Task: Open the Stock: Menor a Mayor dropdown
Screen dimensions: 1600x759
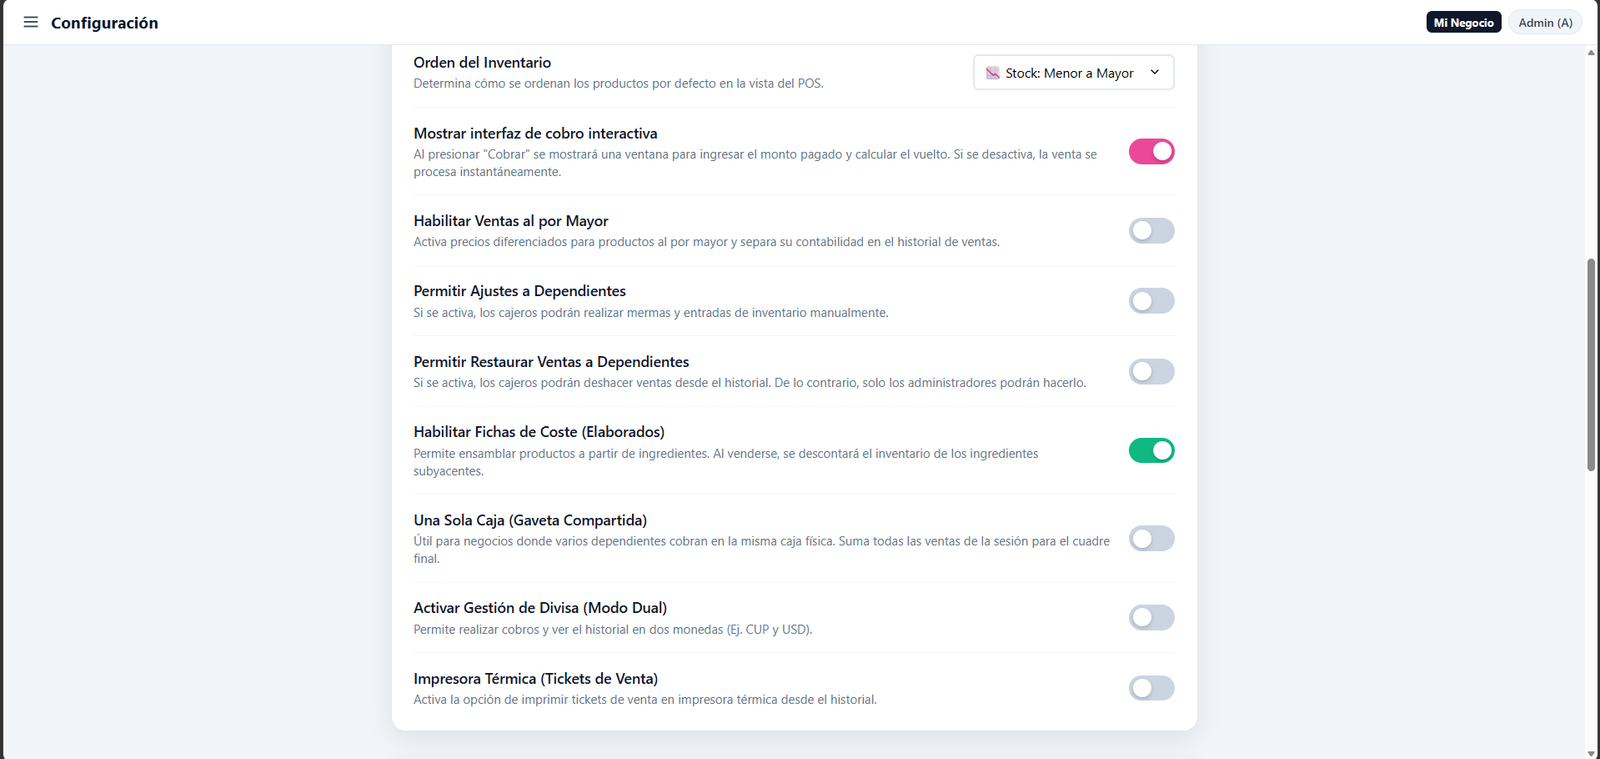Action: tap(1073, 72)
